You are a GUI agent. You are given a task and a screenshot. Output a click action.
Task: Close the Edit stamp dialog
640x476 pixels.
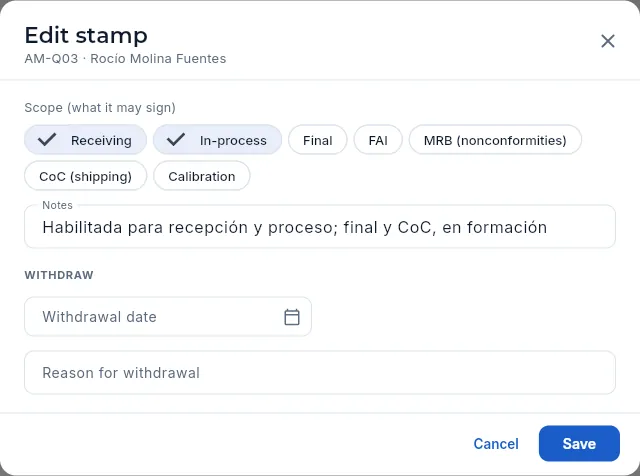(x=608, y=41)
